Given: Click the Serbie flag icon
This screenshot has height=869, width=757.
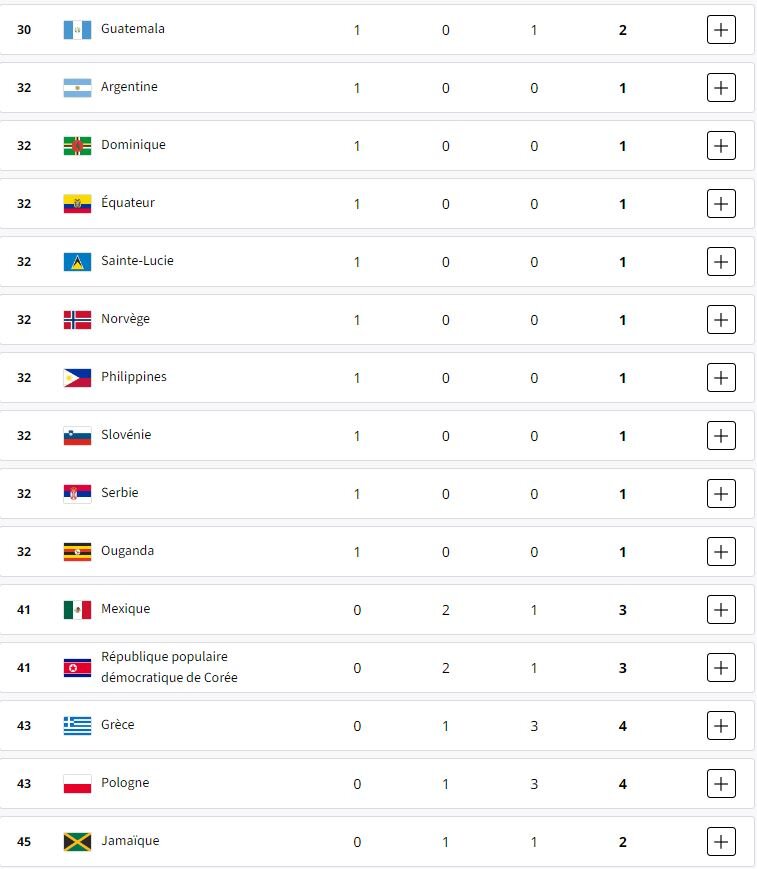Looking at the screenshot, I should pos(77,494).
